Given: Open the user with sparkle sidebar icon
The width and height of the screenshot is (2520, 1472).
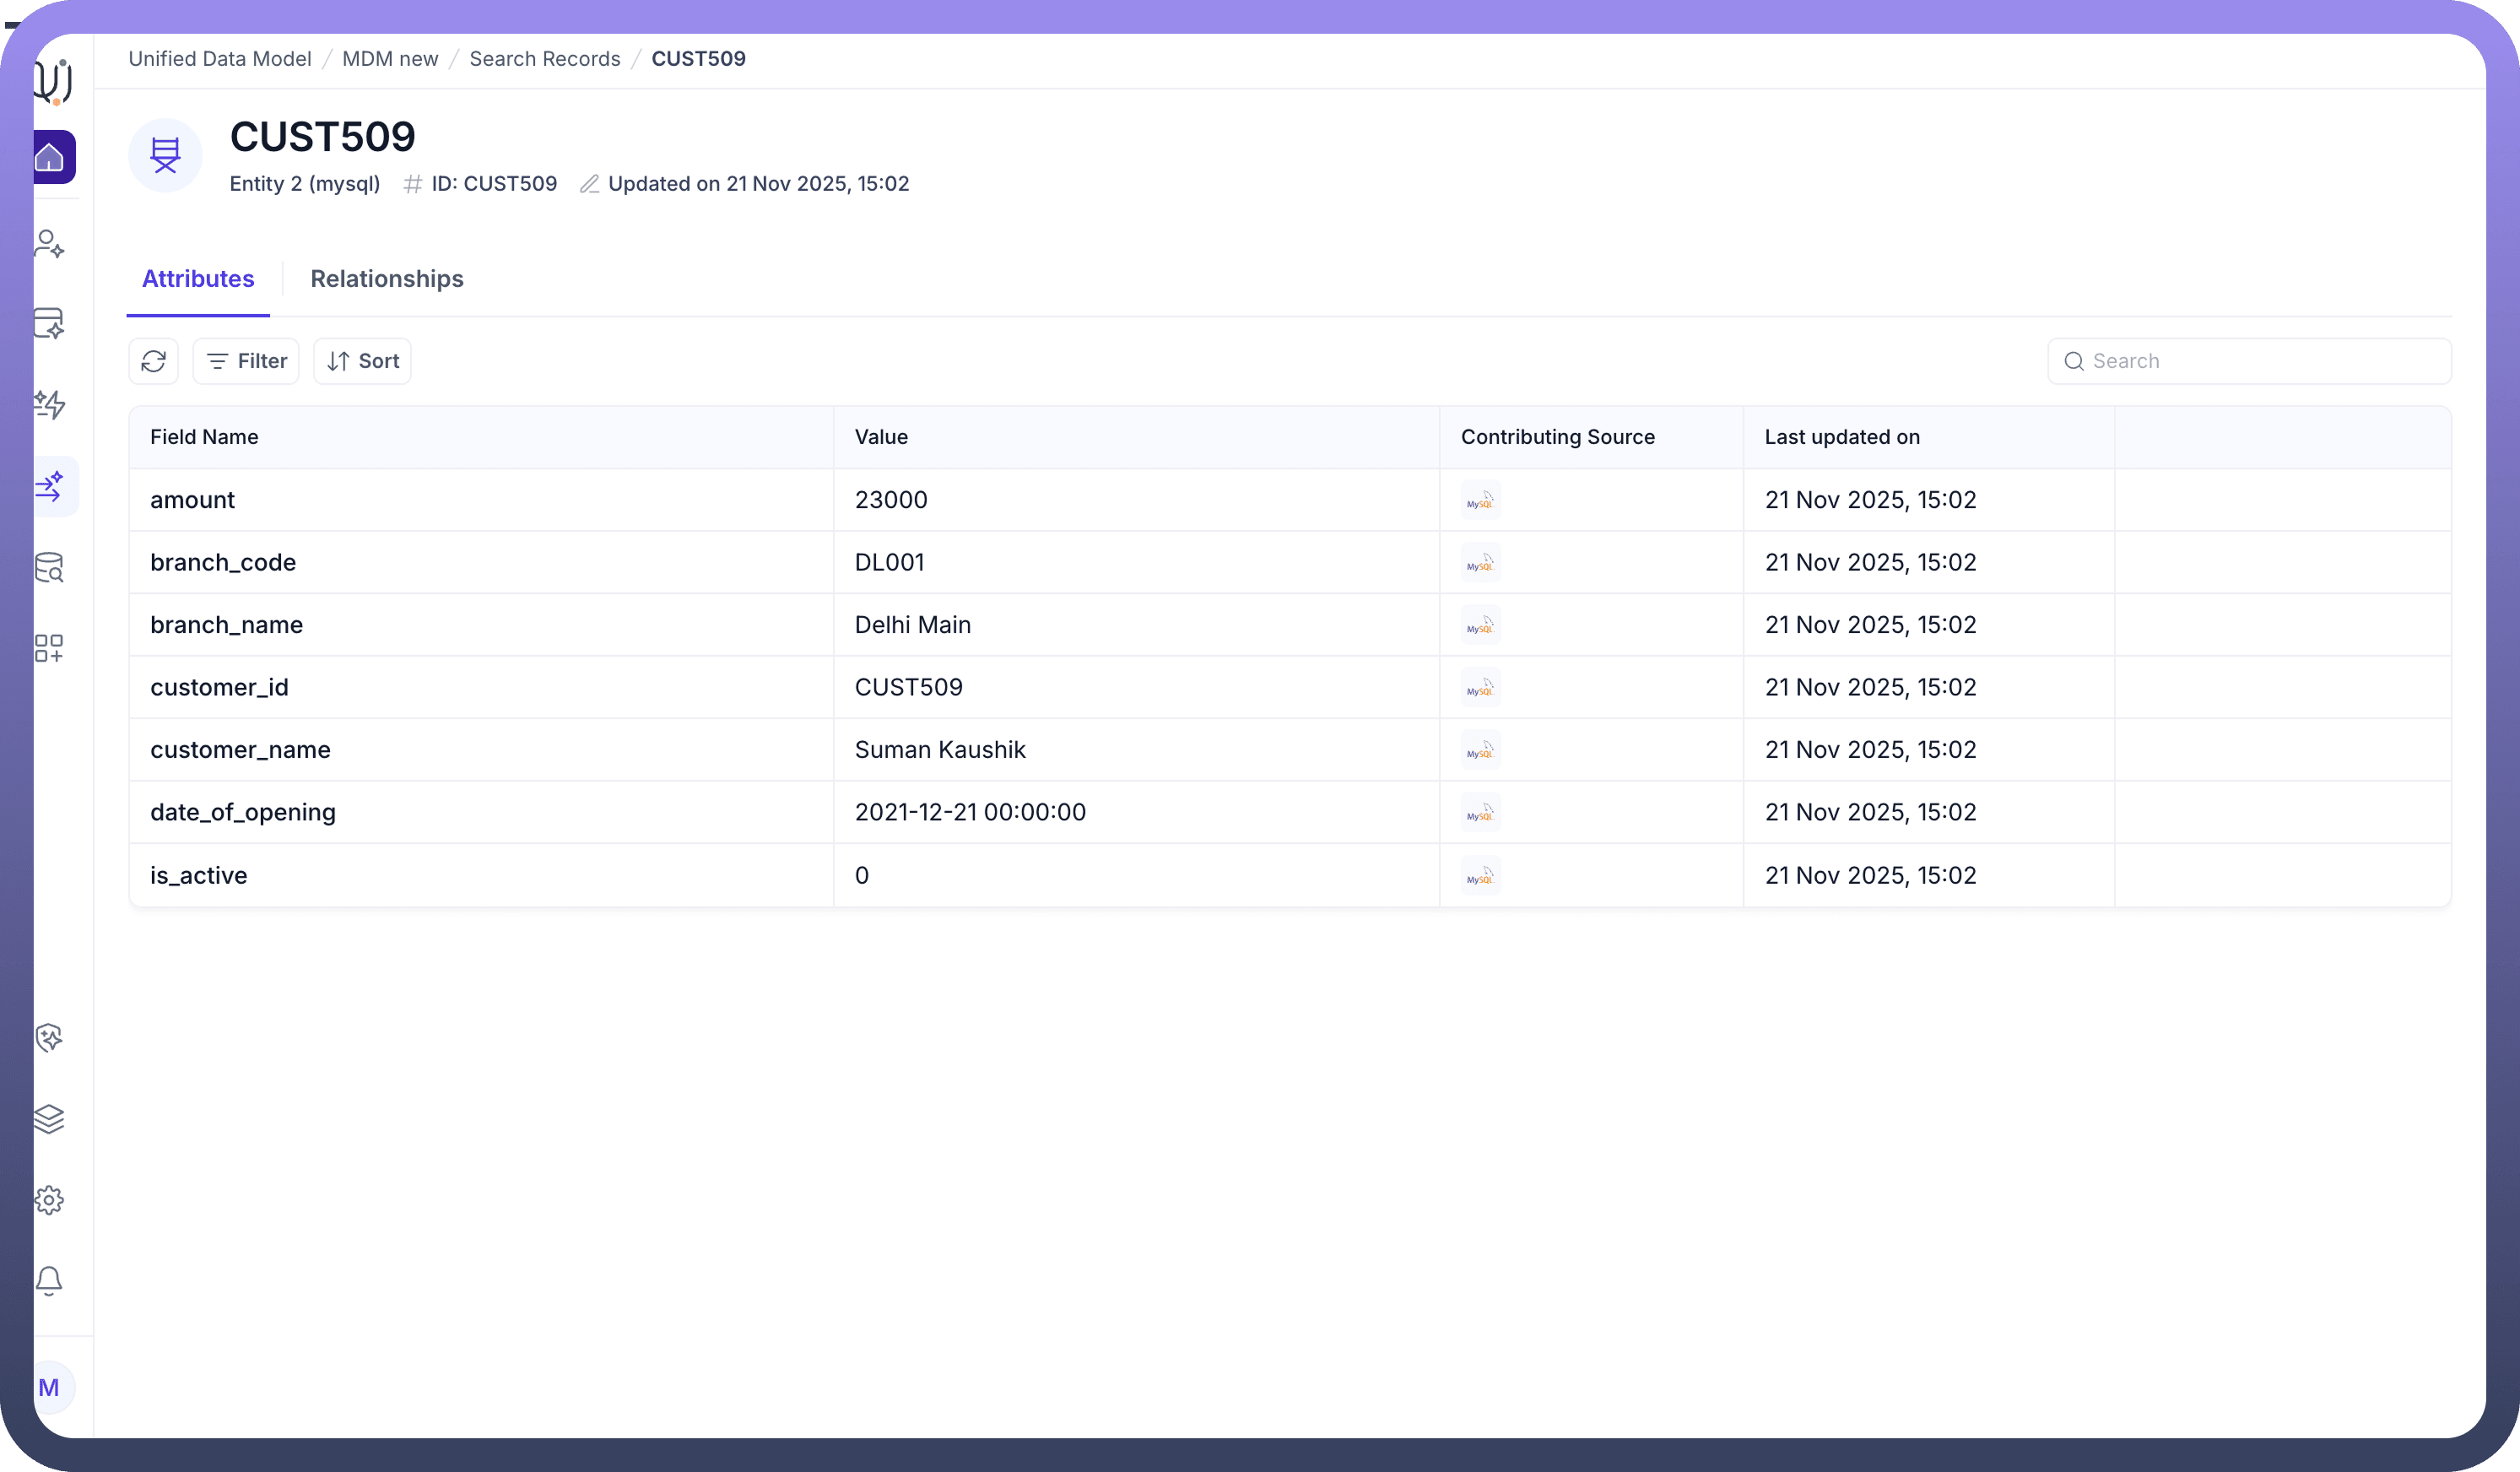Looking at the screenshot, I should [x=49, y=243].
